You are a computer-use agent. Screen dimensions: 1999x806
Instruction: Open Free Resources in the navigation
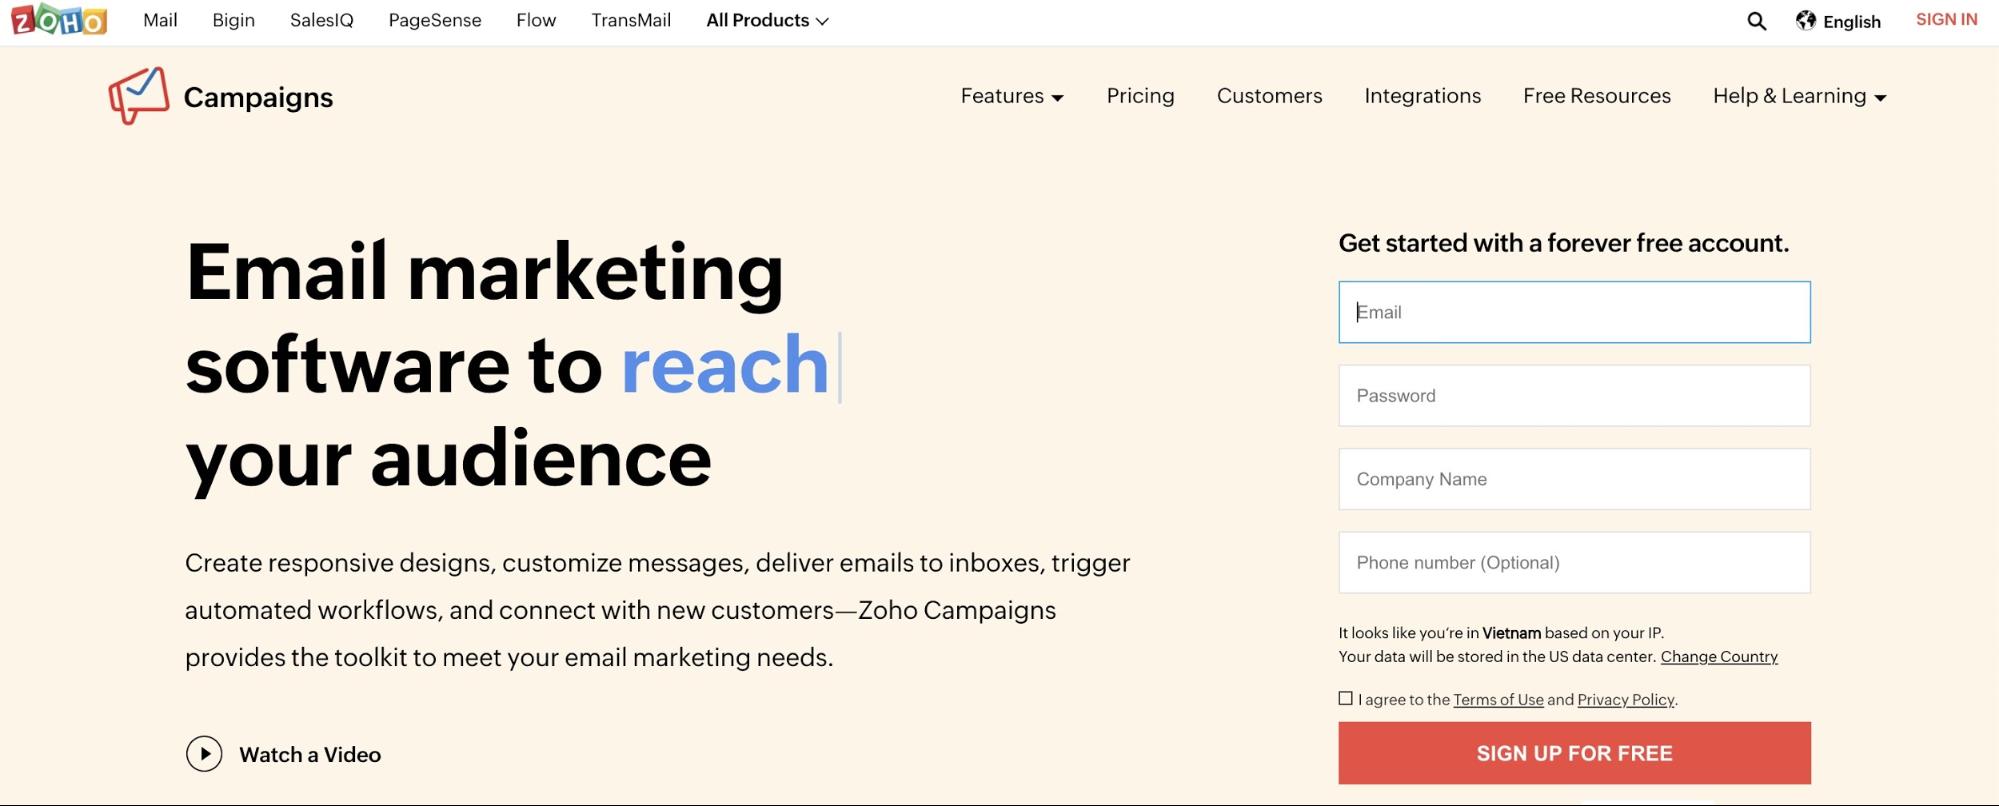point(1596,96)
